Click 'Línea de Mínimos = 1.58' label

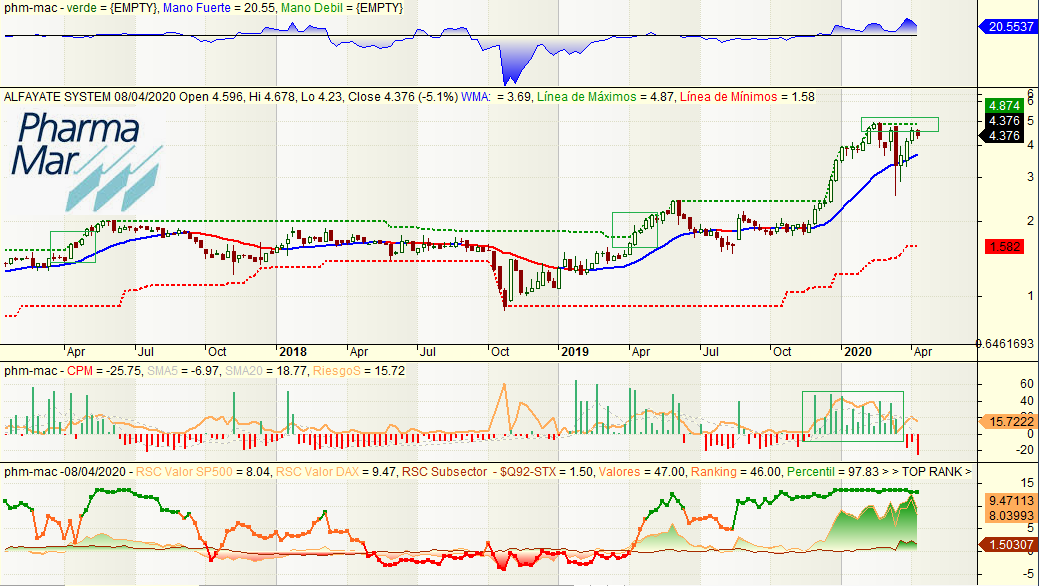click(x=747, y=97)
